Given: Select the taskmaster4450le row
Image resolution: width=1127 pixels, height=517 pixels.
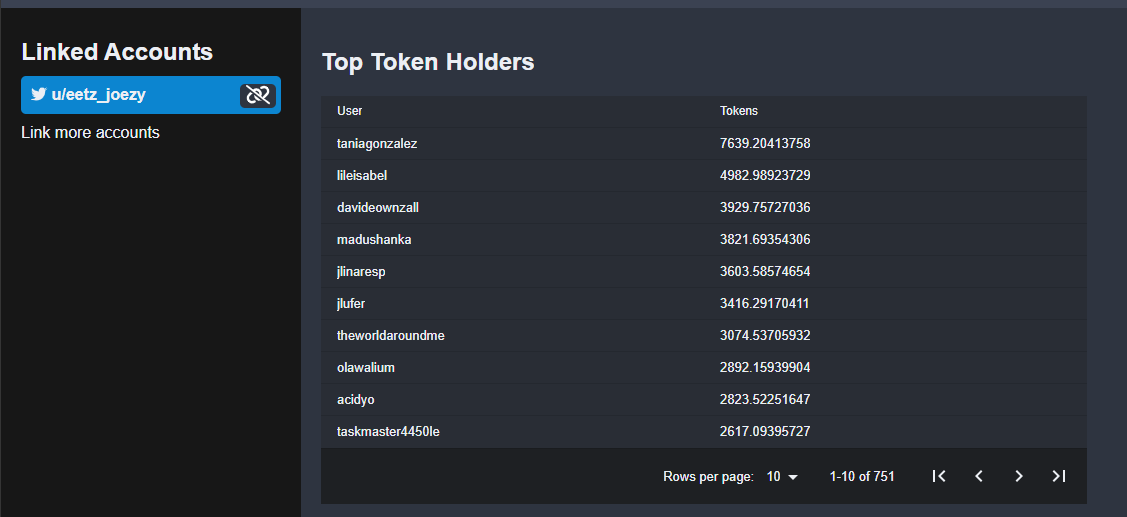Looking at the screenshot, I should pos(704,431).
